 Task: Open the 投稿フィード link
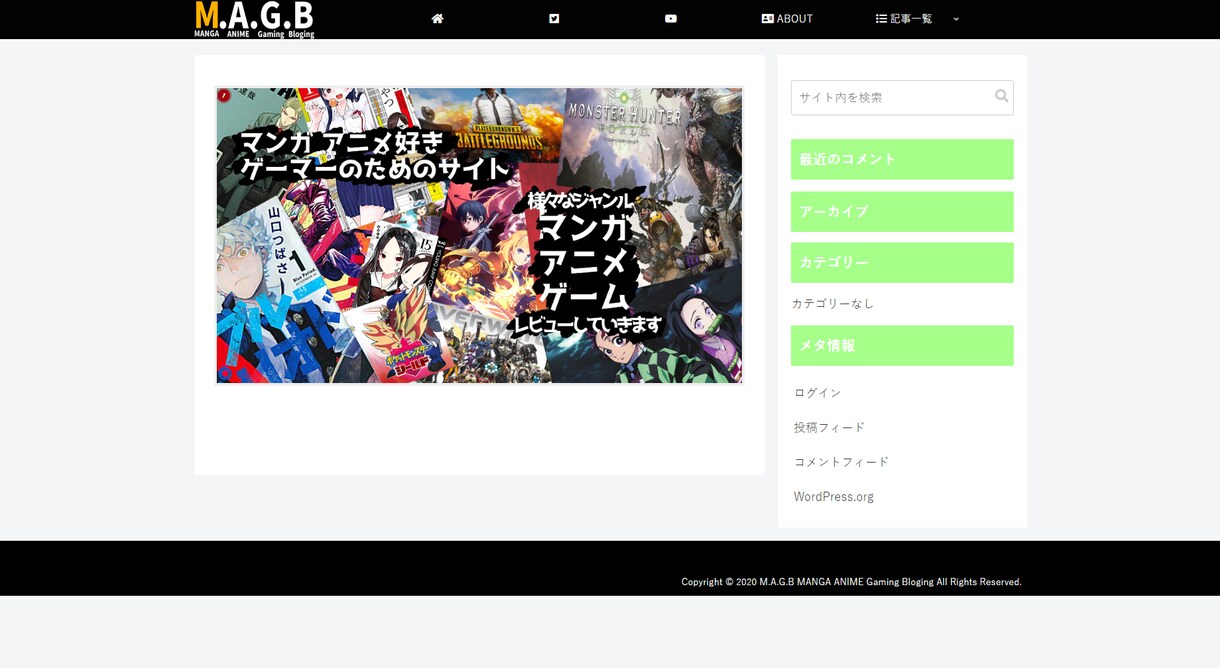829,427
